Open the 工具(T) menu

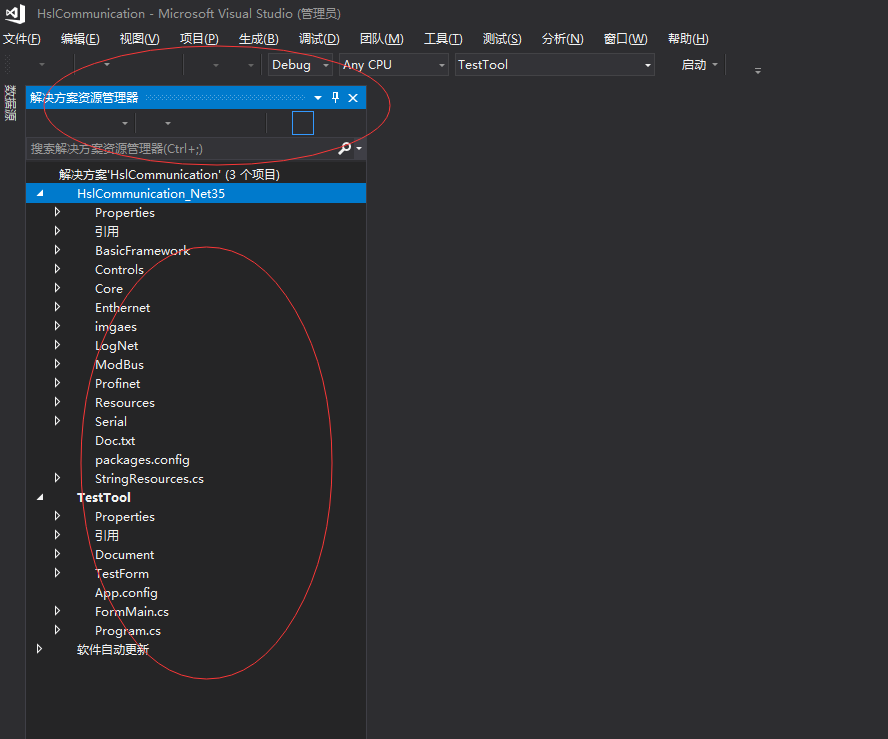coord(443,39)
